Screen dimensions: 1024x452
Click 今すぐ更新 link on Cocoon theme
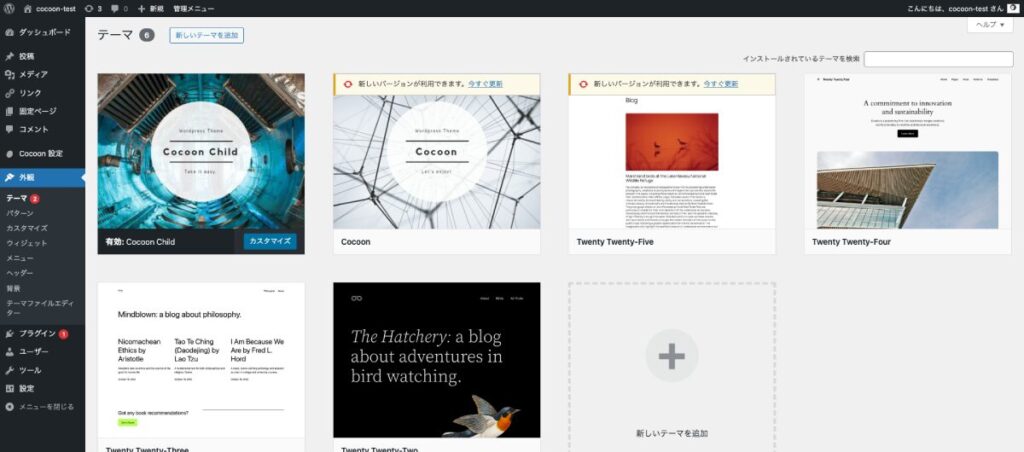pos(485,84)
